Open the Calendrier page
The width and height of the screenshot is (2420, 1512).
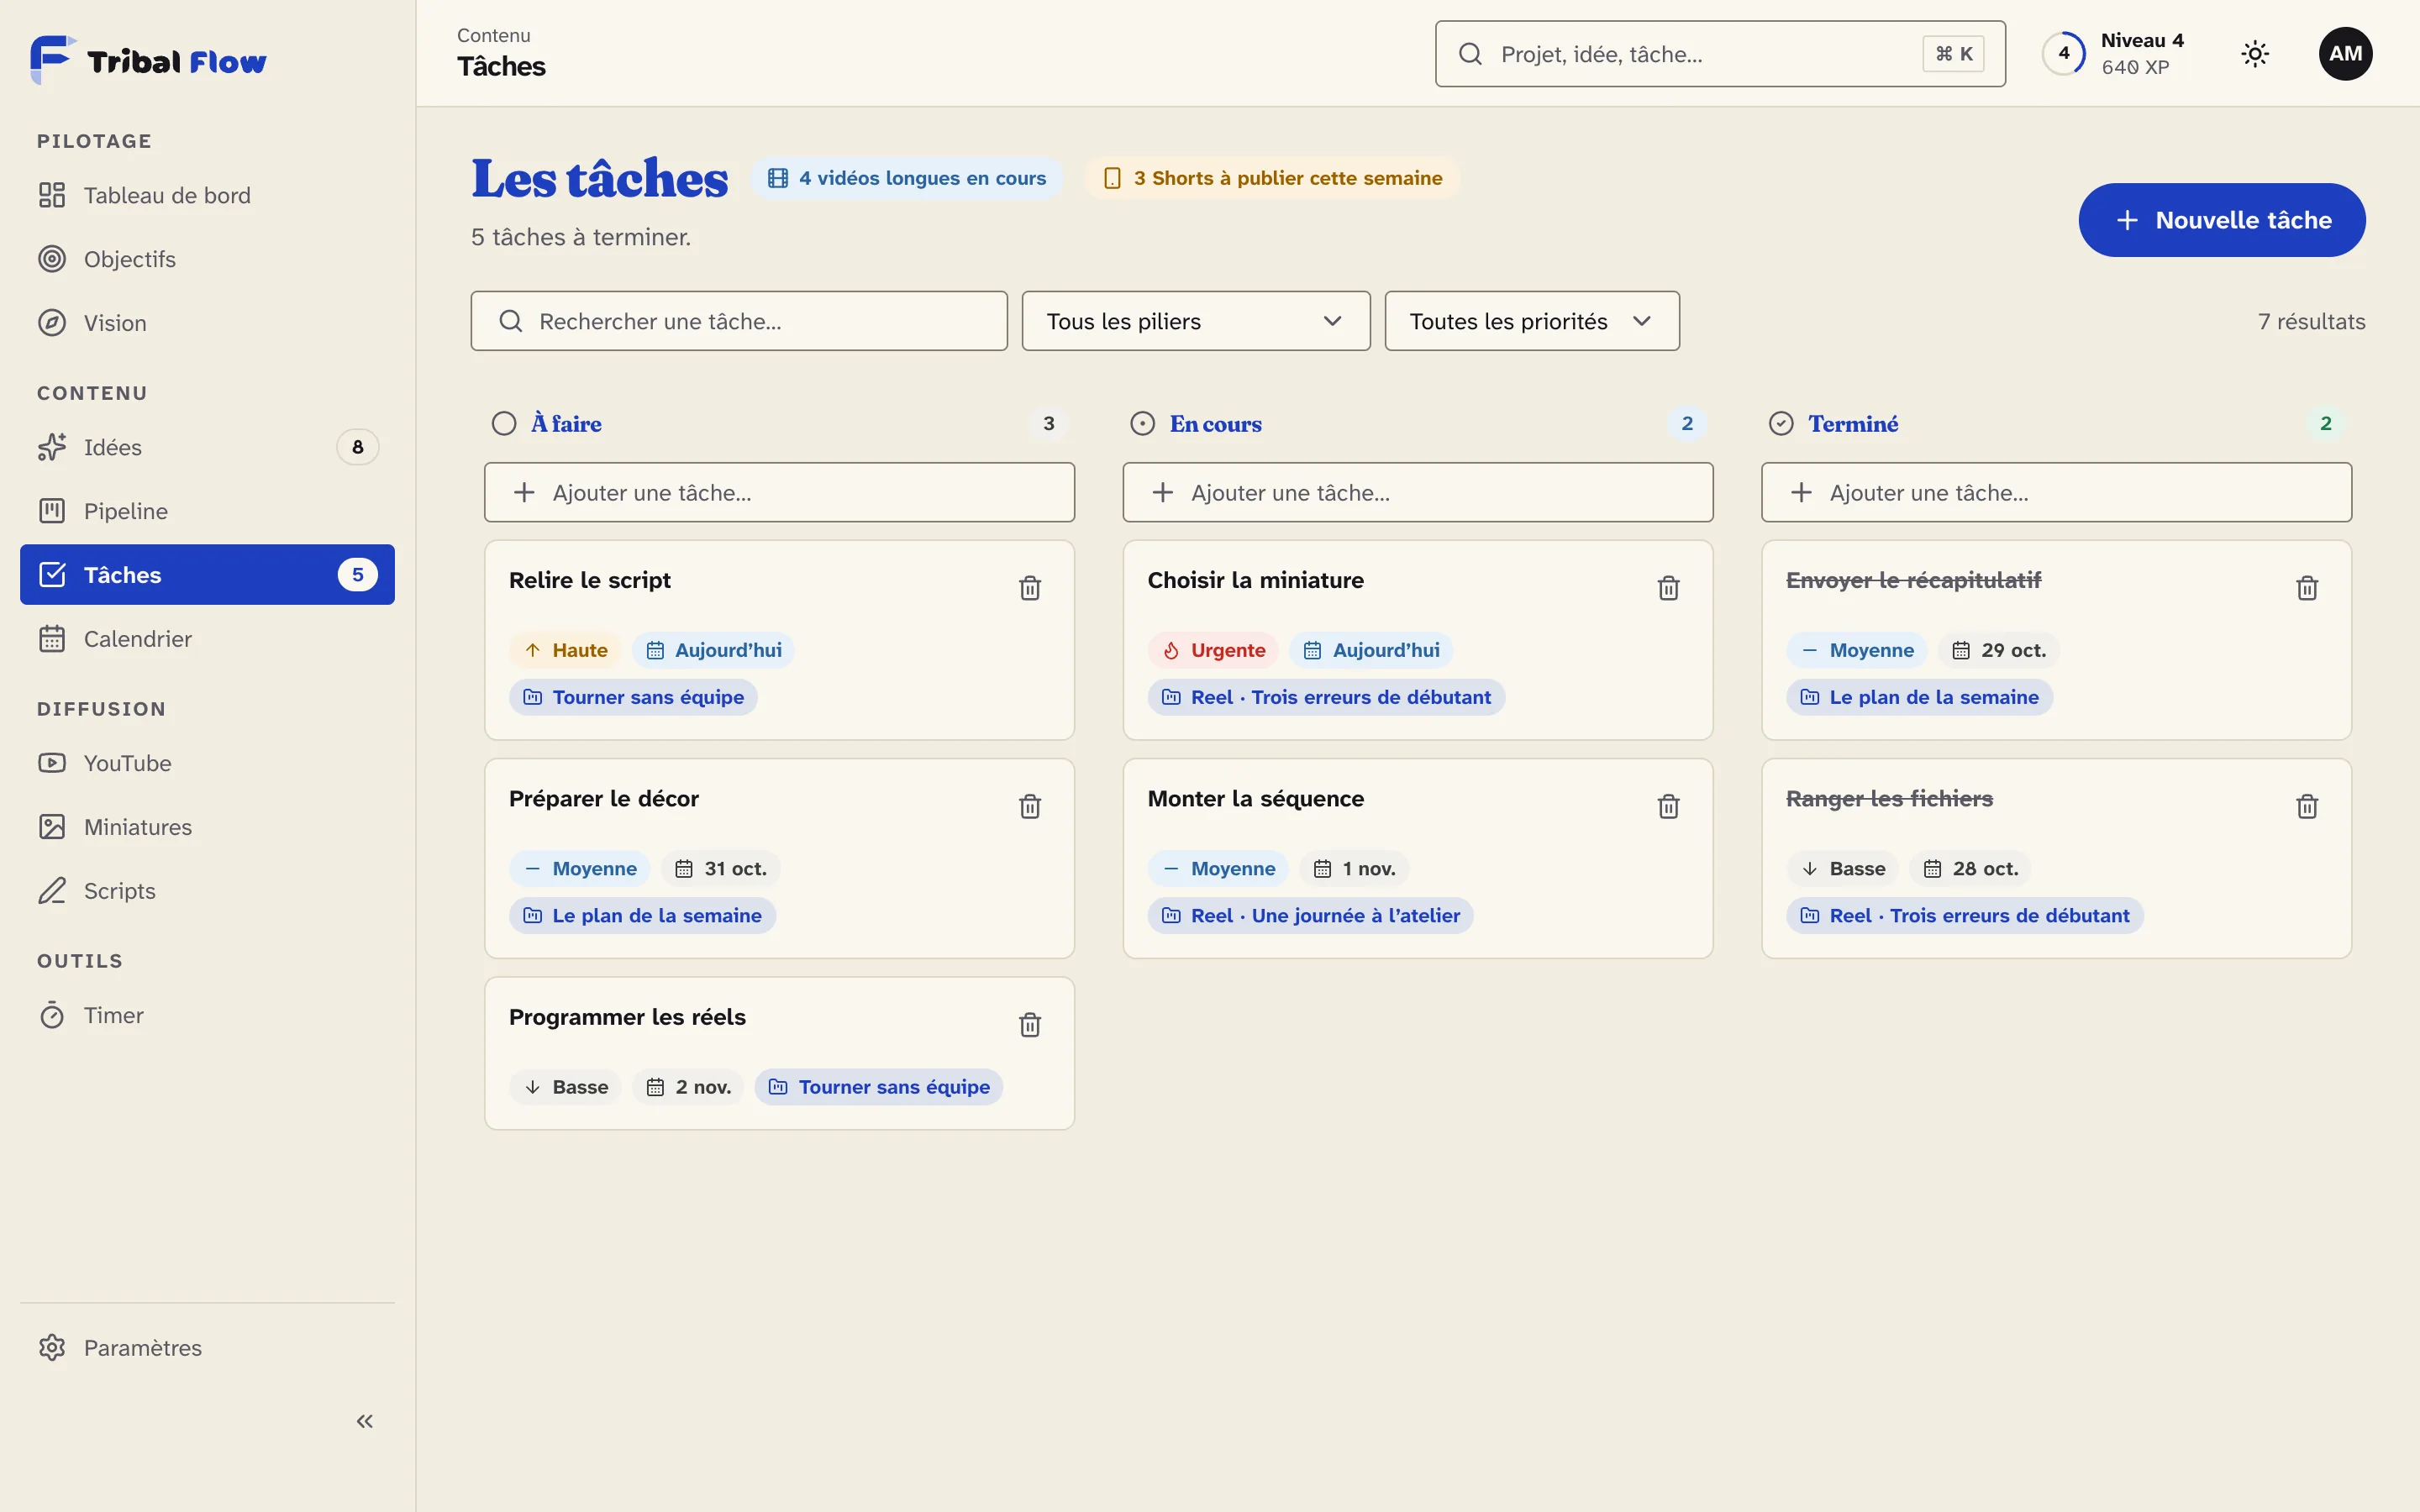pos(207,639)
